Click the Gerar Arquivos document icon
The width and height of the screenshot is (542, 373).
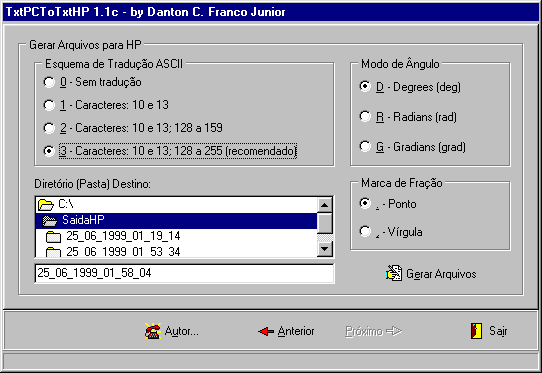(x=394, y=273)
